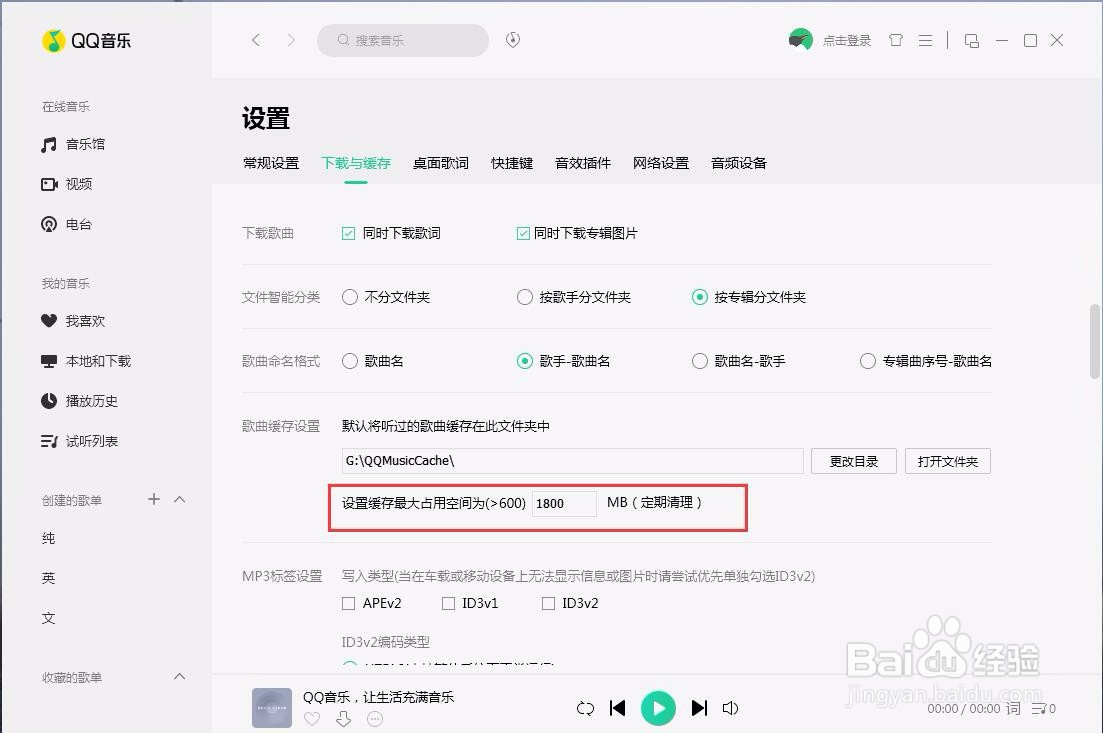Collapse 创建的歌单 section
Viewport: 1103px width, 733px height.
coord(179,499)
